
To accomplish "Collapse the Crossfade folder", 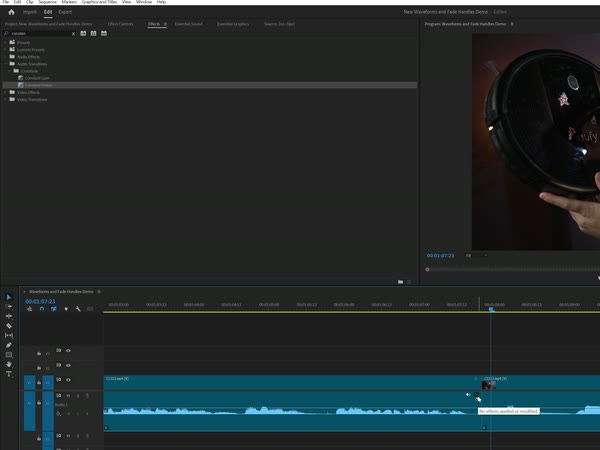I will coord(10,71).
